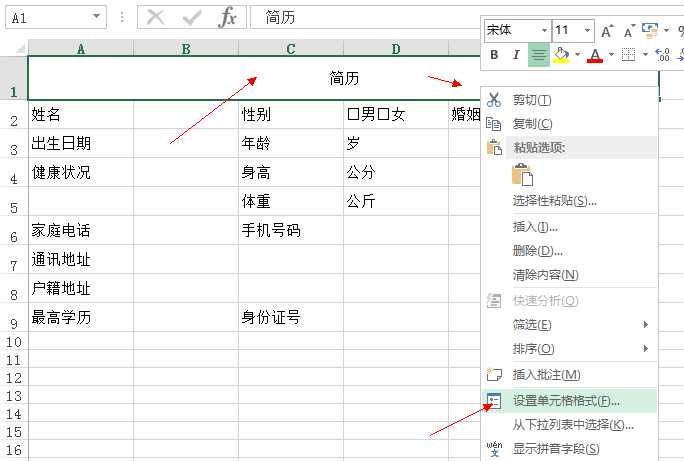684x461 pixels.
Task: Expand the fill color dropdown arrow
Action: (x=578, y=55)
